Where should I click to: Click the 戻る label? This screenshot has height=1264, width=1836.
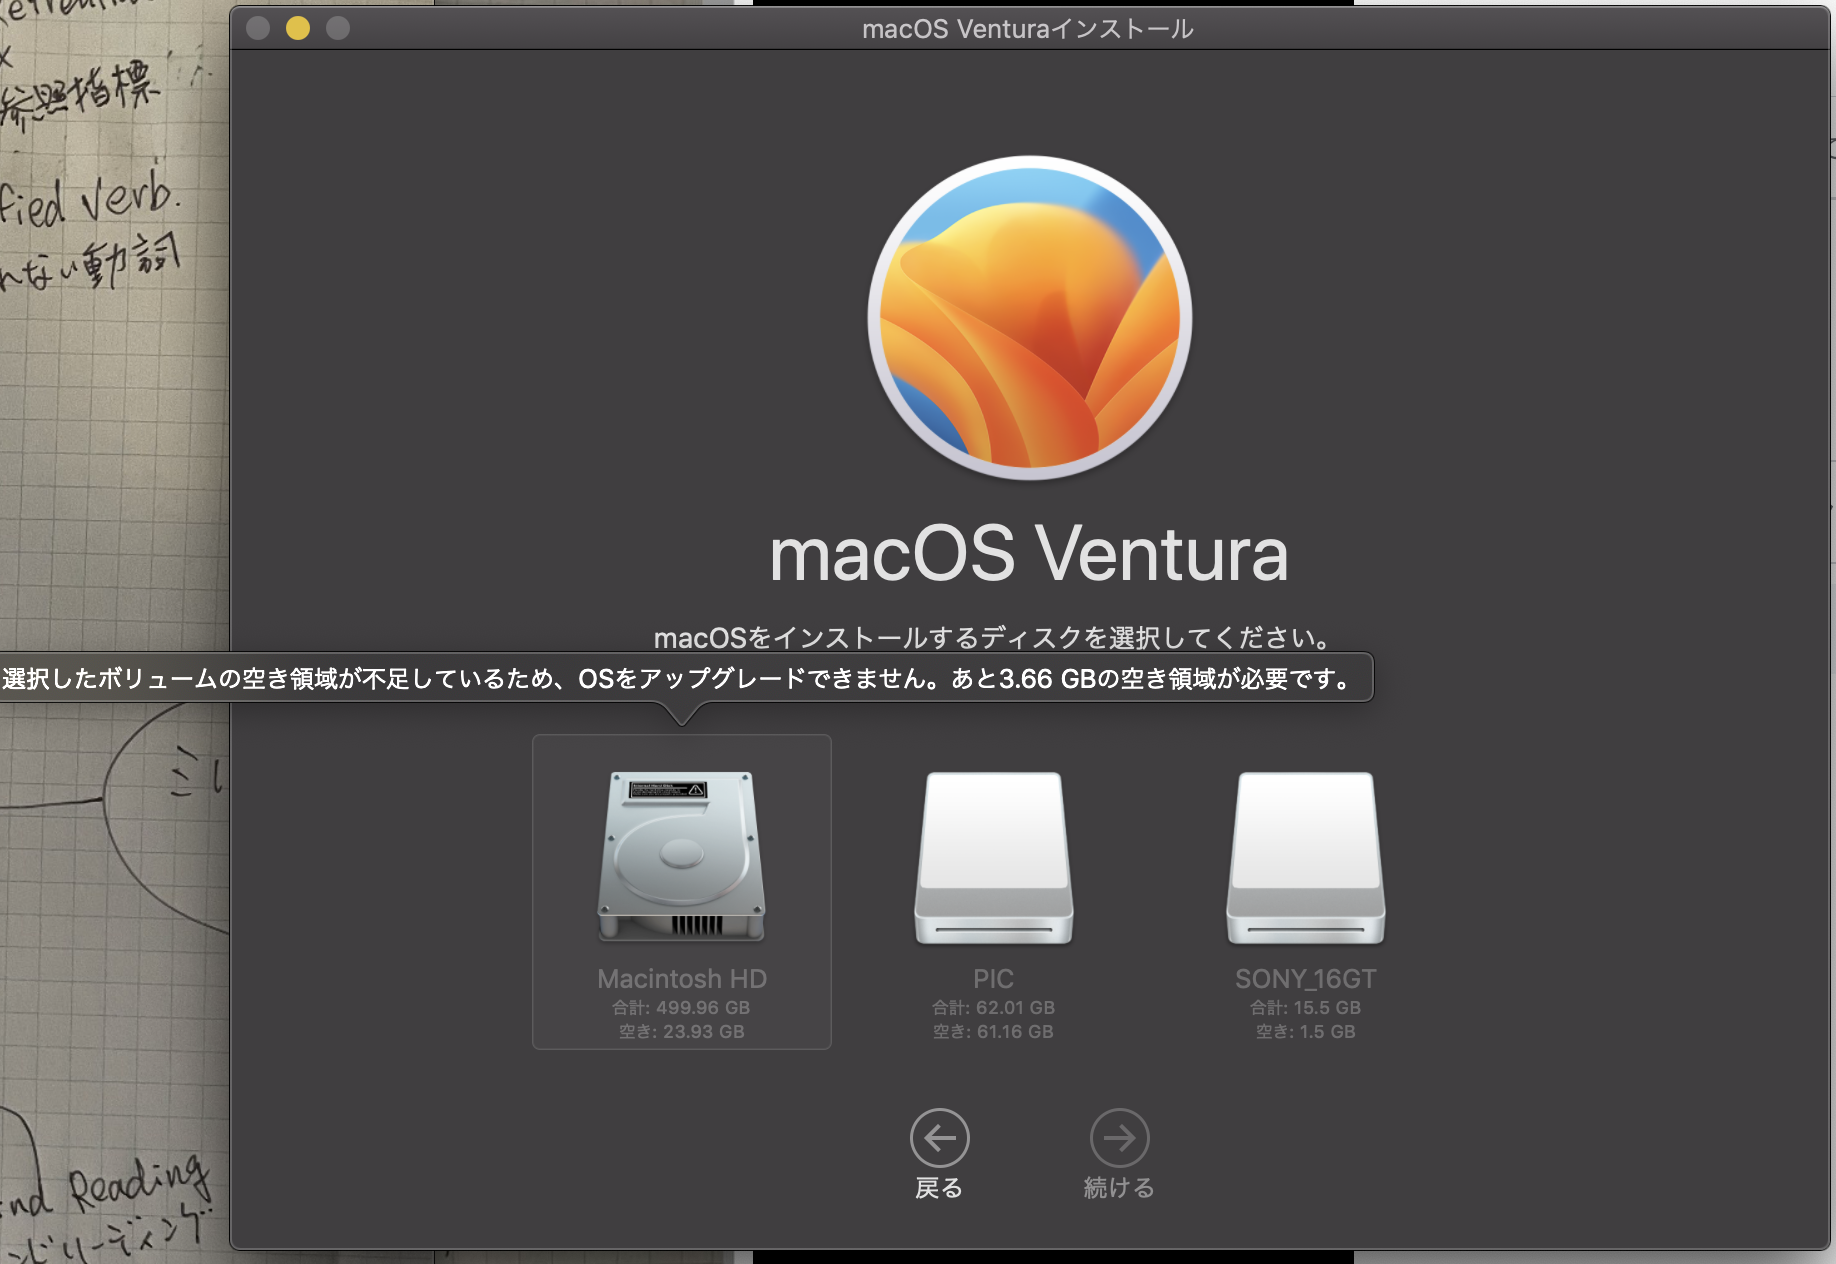pyautogui.click(x=939, y=1188)
